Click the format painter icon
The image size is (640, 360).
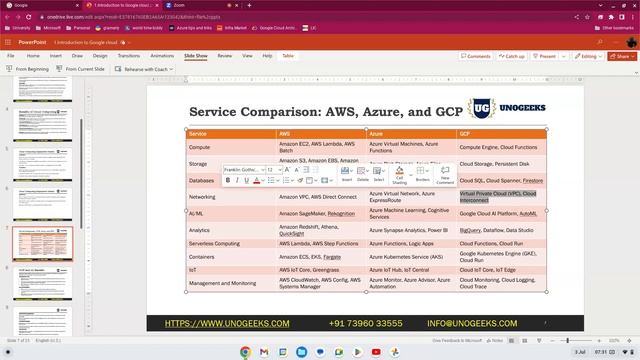point(300,180)
